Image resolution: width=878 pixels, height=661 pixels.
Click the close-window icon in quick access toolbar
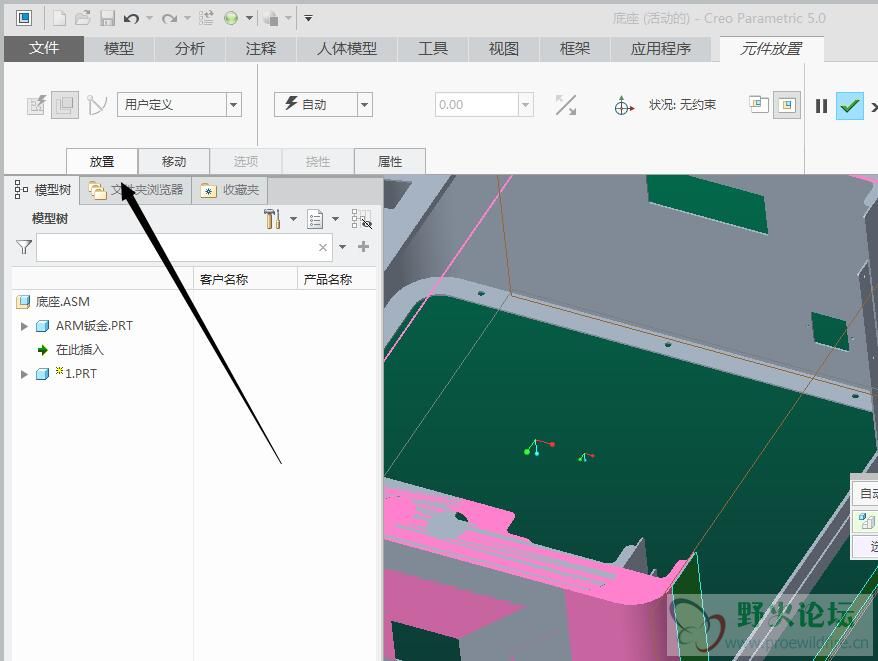coord(271,18)
